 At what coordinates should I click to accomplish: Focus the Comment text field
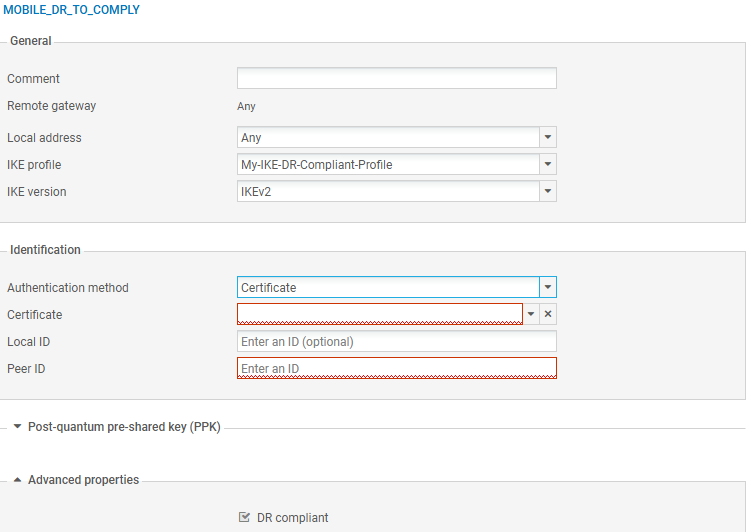(396, 79)
